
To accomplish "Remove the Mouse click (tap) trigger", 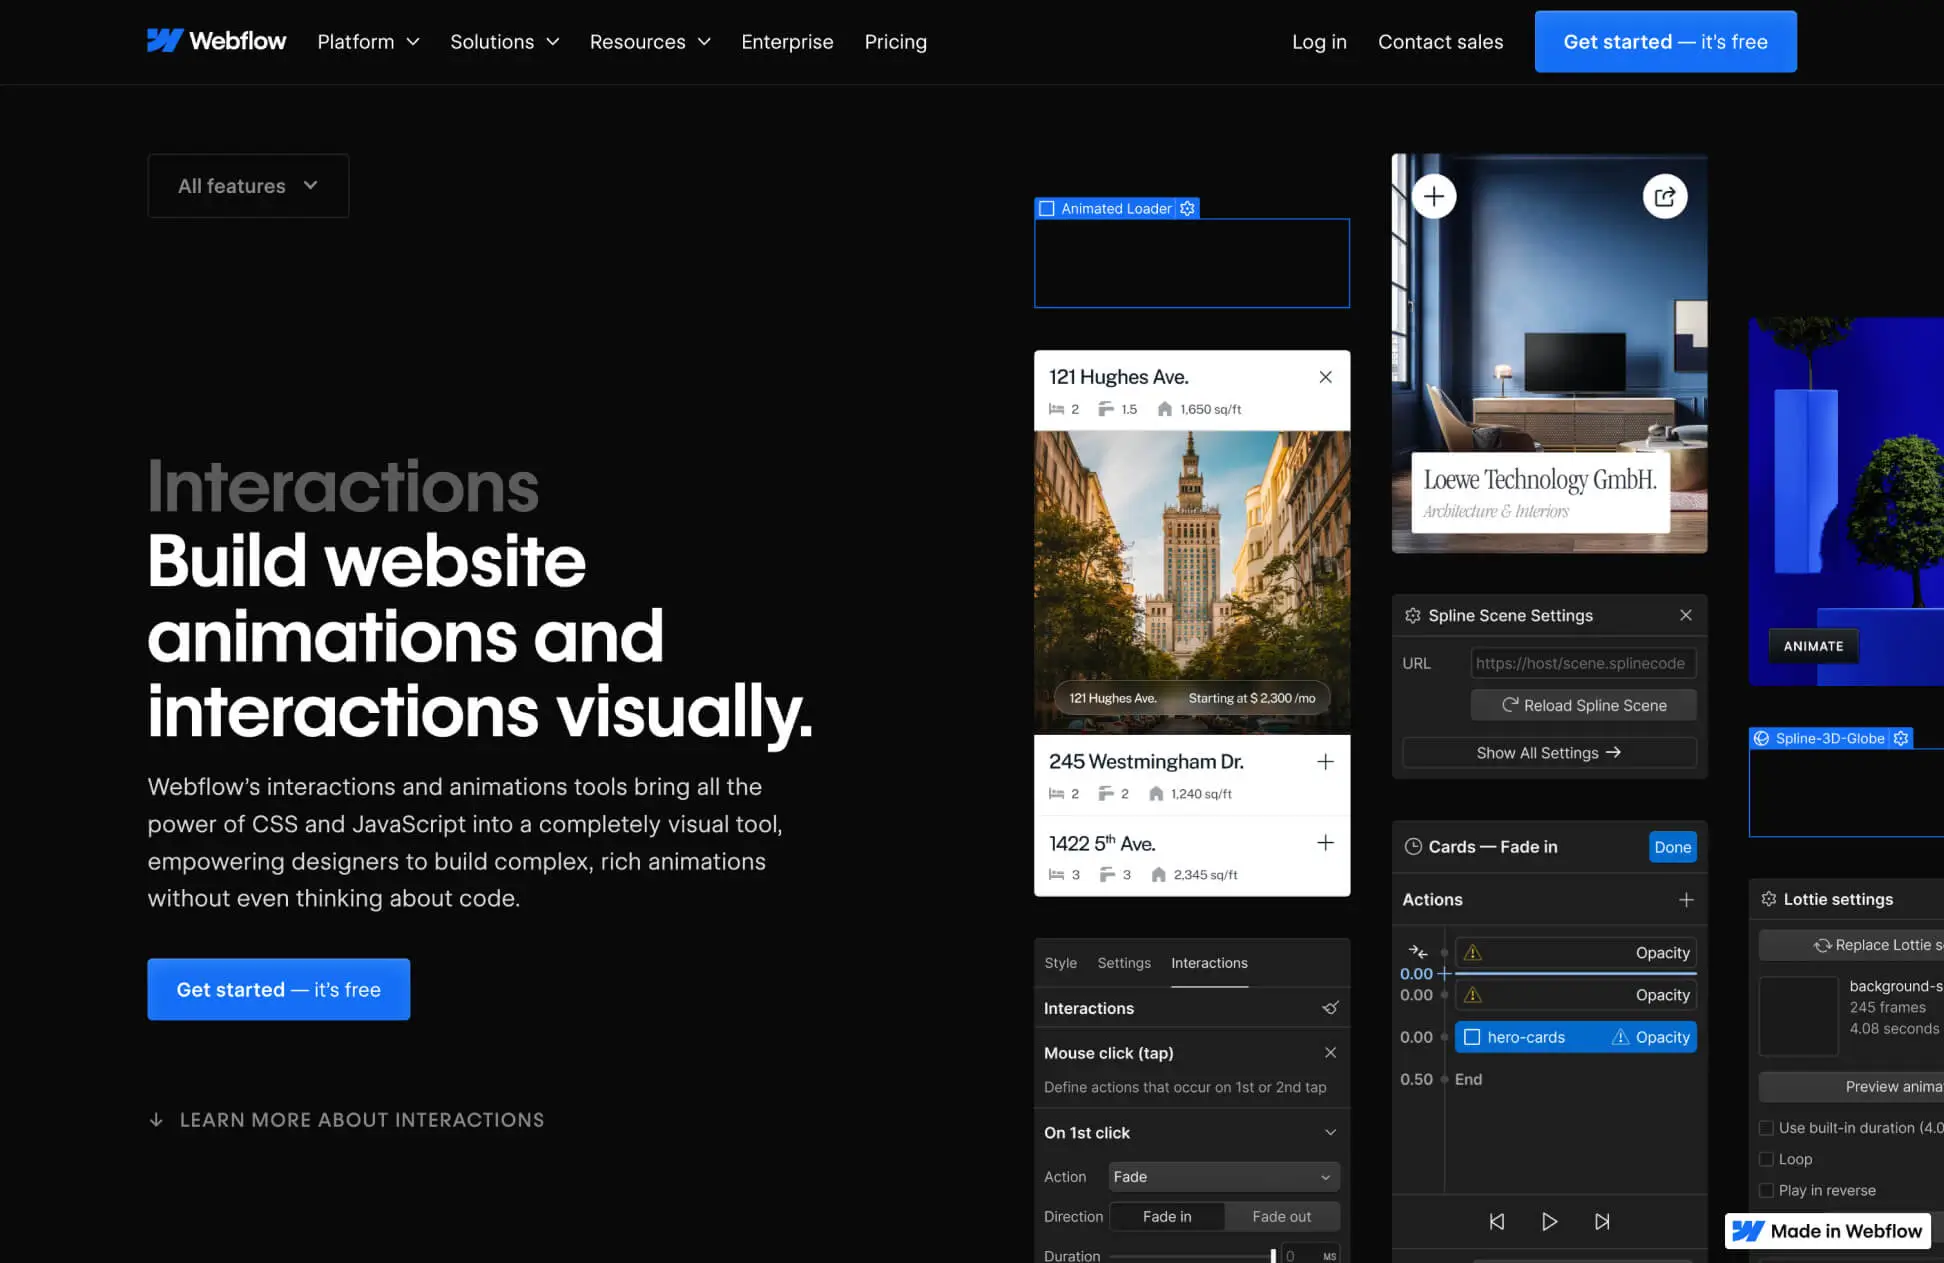I will point(1330,1053).
